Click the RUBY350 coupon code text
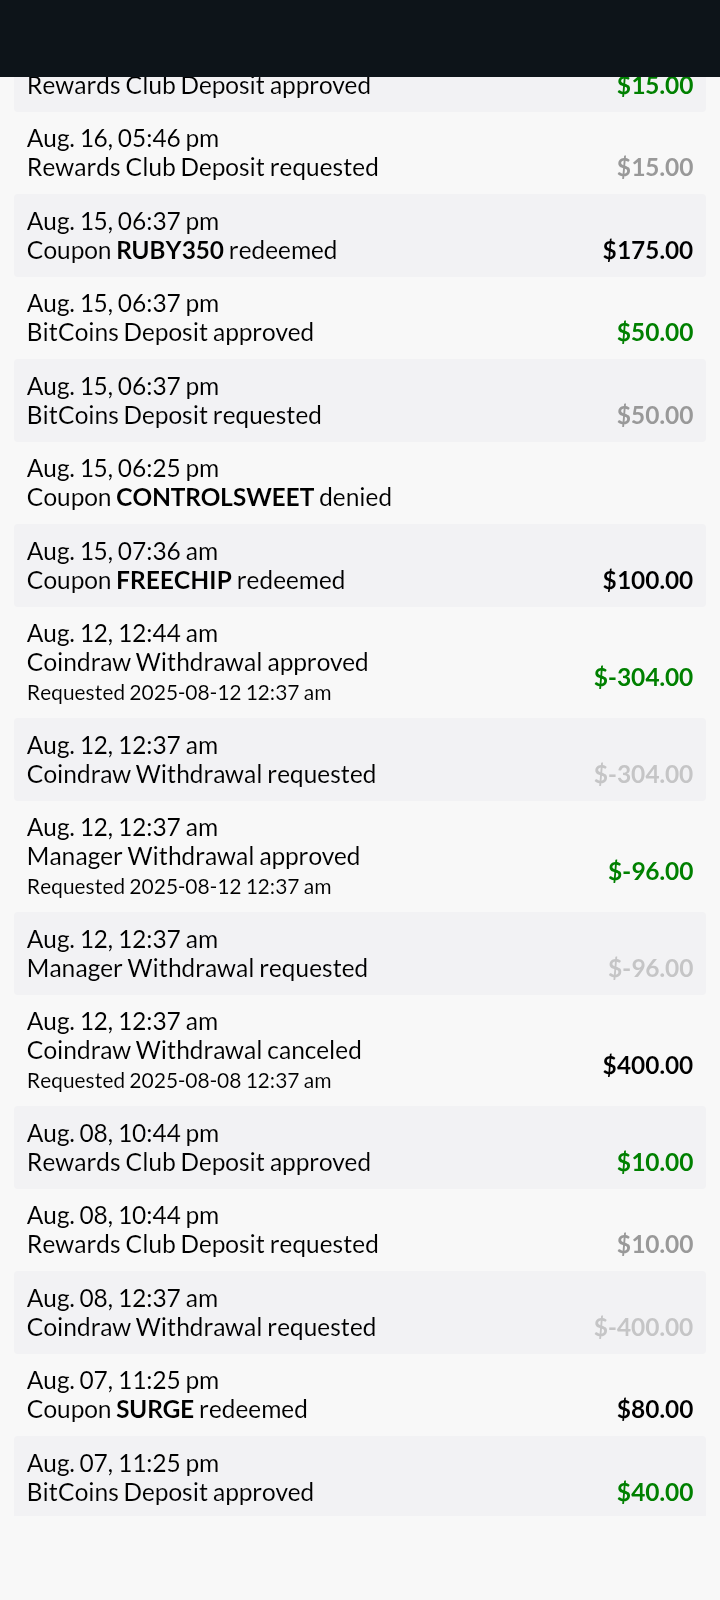 tap(170, 250)
